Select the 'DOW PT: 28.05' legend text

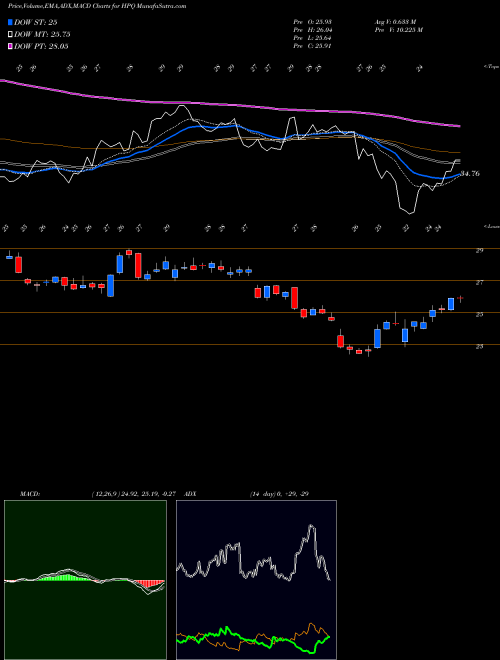click(41, 46)
